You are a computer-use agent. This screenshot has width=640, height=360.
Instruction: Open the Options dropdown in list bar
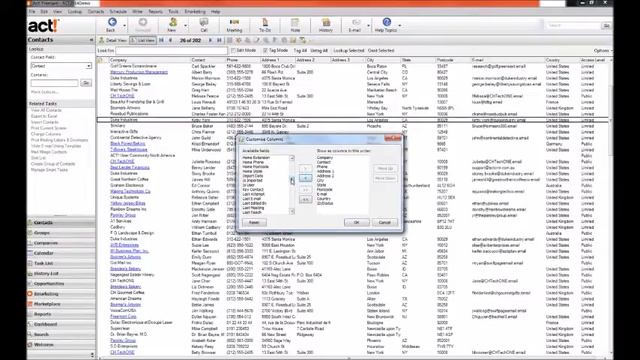tap(603, 51)
